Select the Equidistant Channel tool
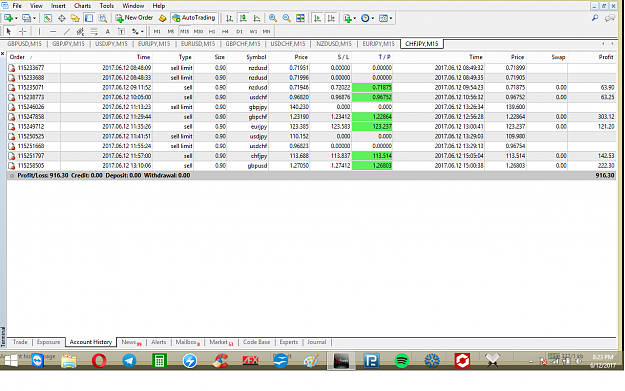 [x=80, y=31]
